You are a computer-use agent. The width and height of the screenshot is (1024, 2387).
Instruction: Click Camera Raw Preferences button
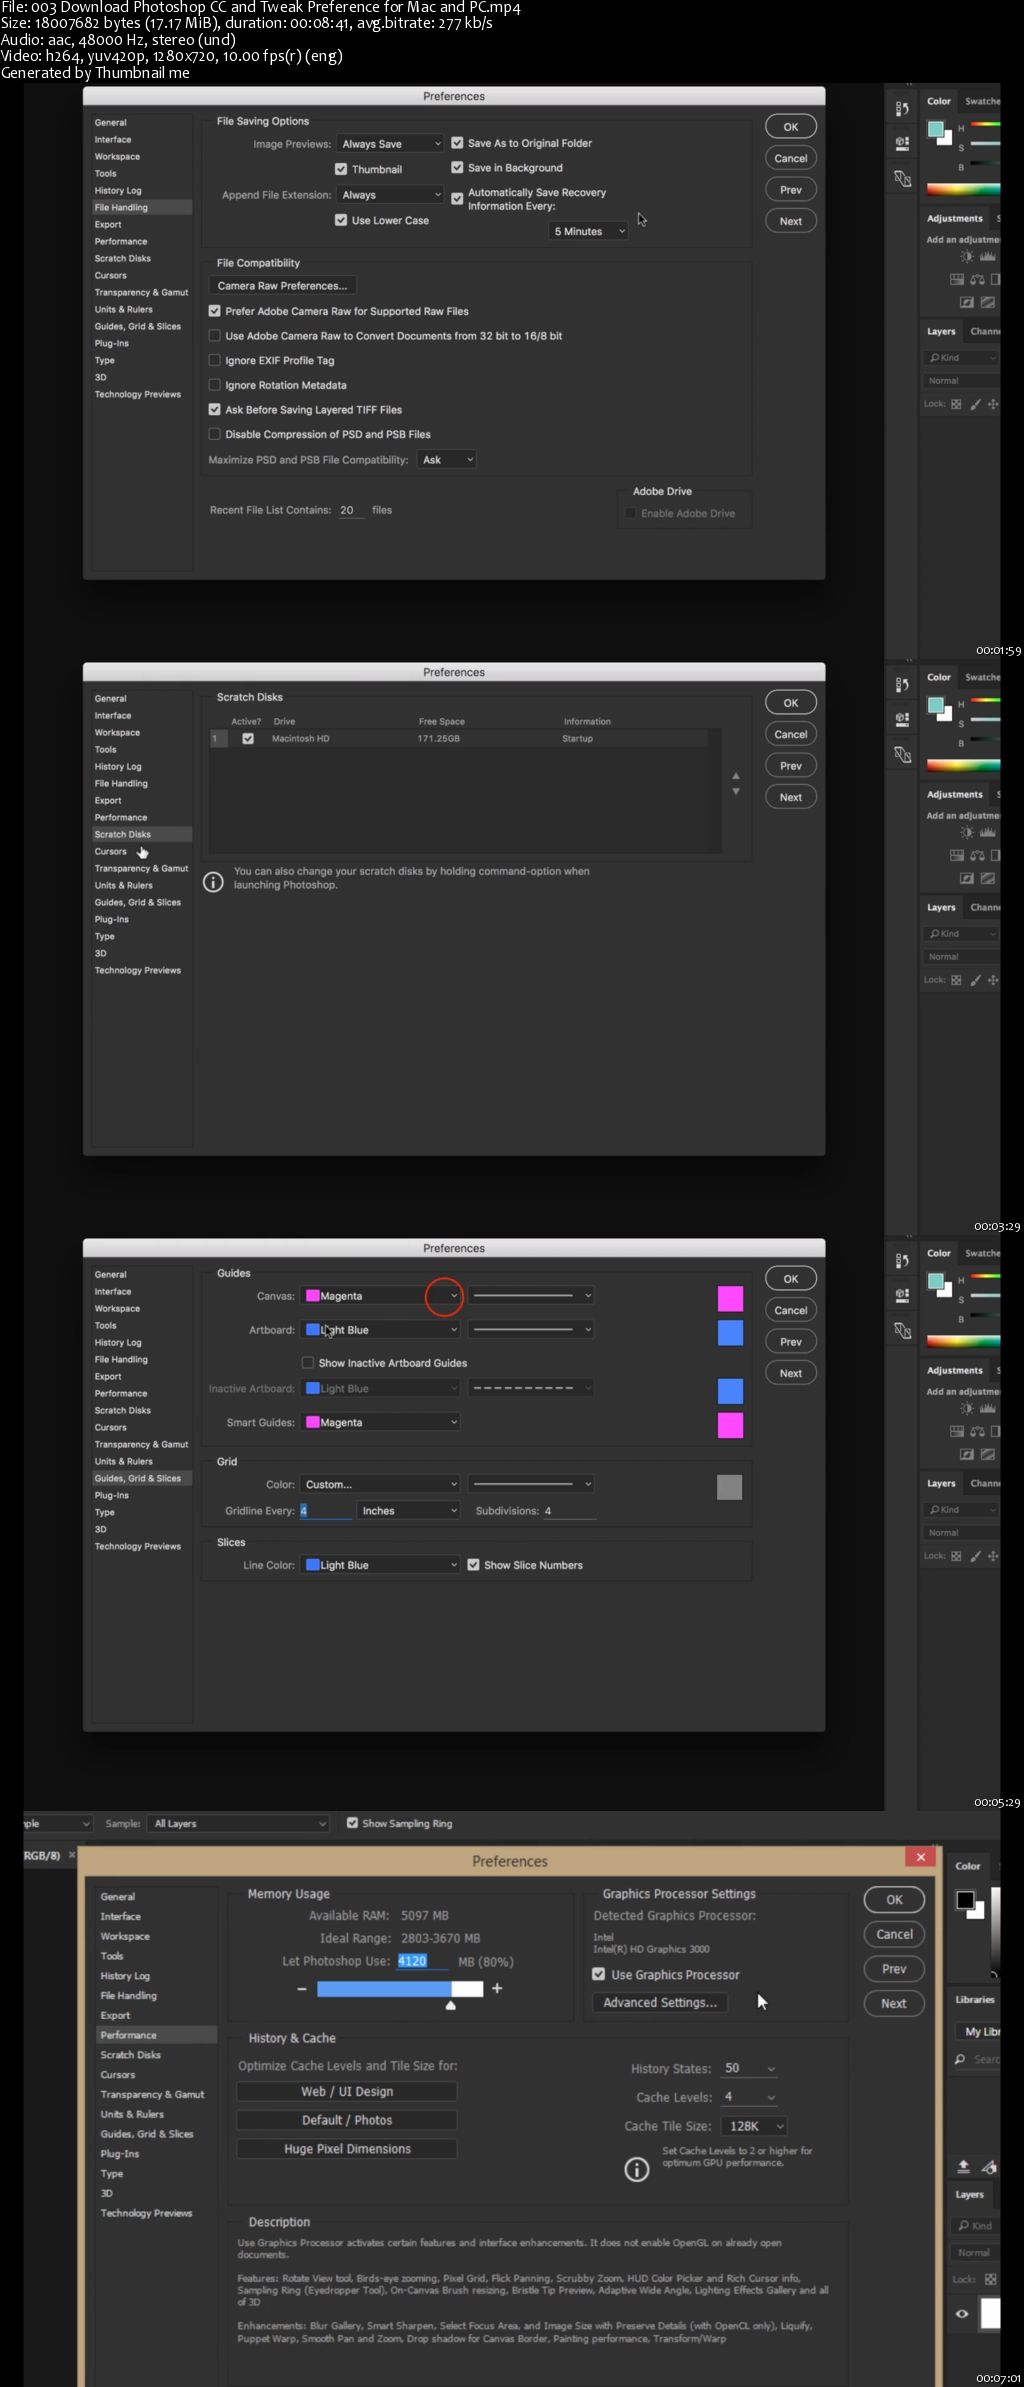pos(282,286)
